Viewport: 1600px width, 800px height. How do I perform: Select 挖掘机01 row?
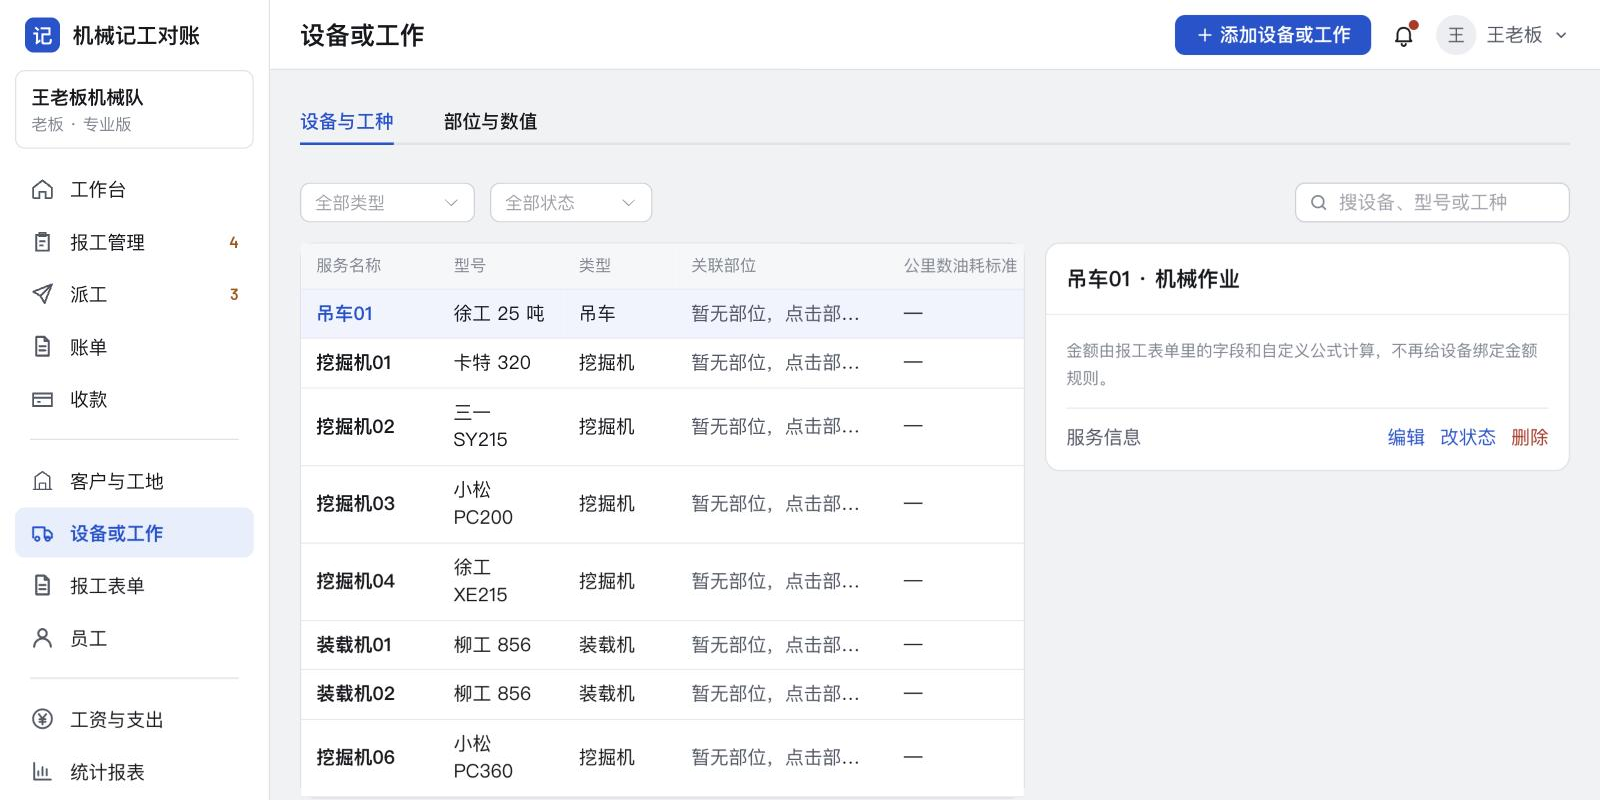pyautogui.click(x=662, y=363)
